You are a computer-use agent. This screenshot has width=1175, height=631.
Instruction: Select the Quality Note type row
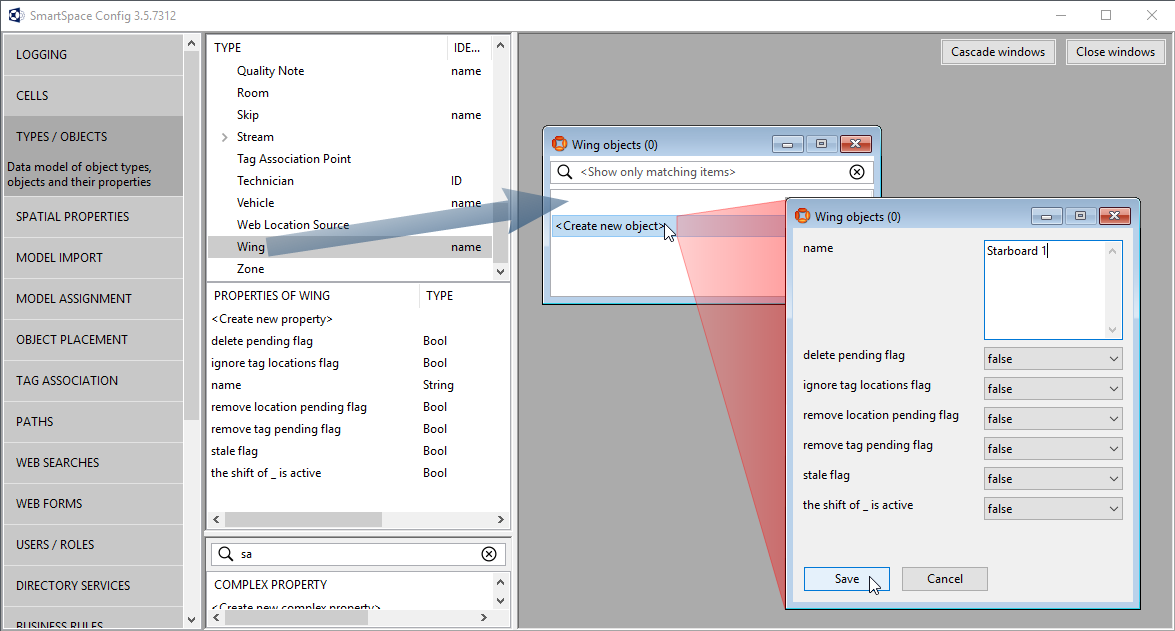(350, 71)
